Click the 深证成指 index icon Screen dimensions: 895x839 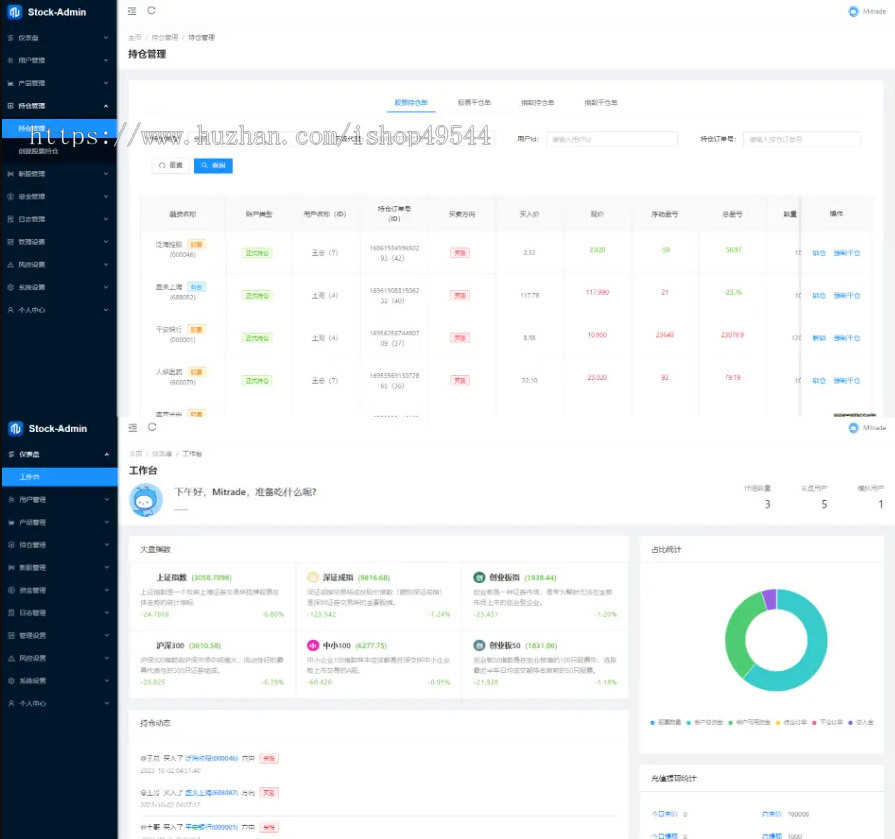point(312,578)
